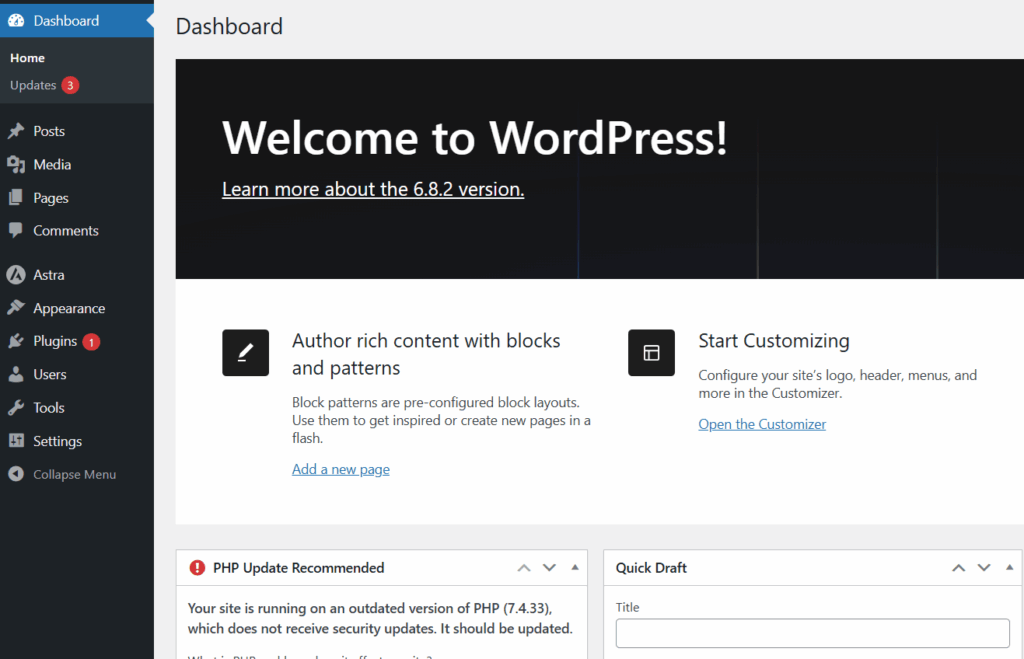Click the Start Customizing heading
The image size is (1024, 659).
(774, 340)
